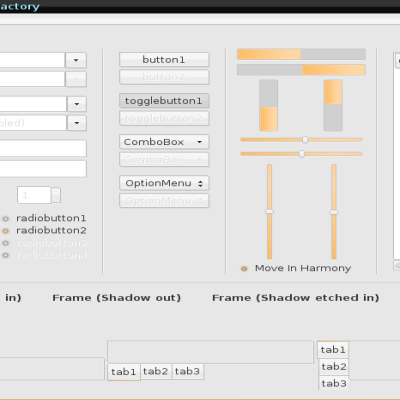Click the first plain entry field
The image size is (400, 400).
pos(43,148)
